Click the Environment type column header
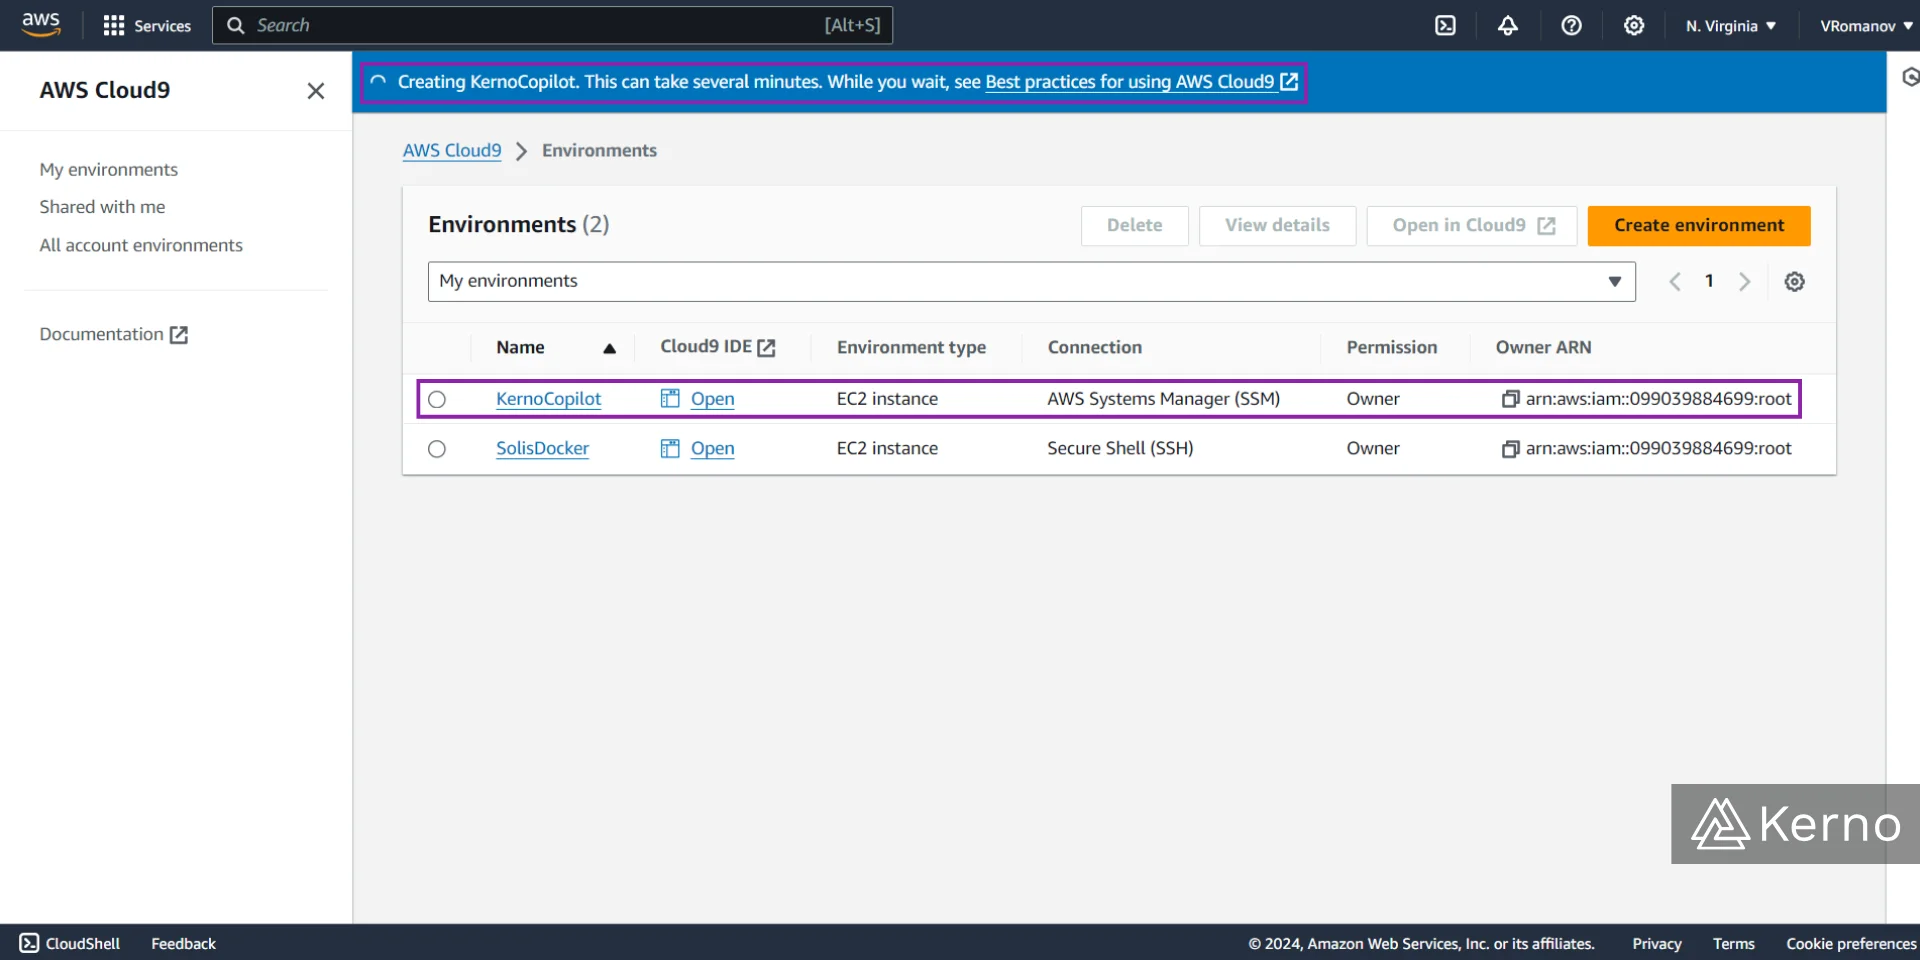This screenshot has height=960, width=1920. click(911, 347)
